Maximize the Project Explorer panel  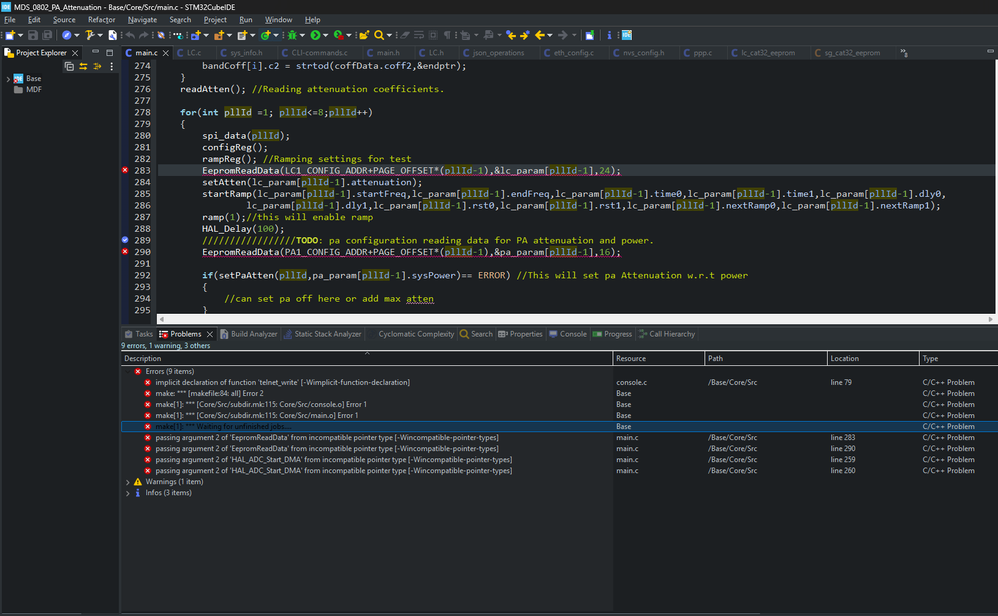[x=109, y=52]
